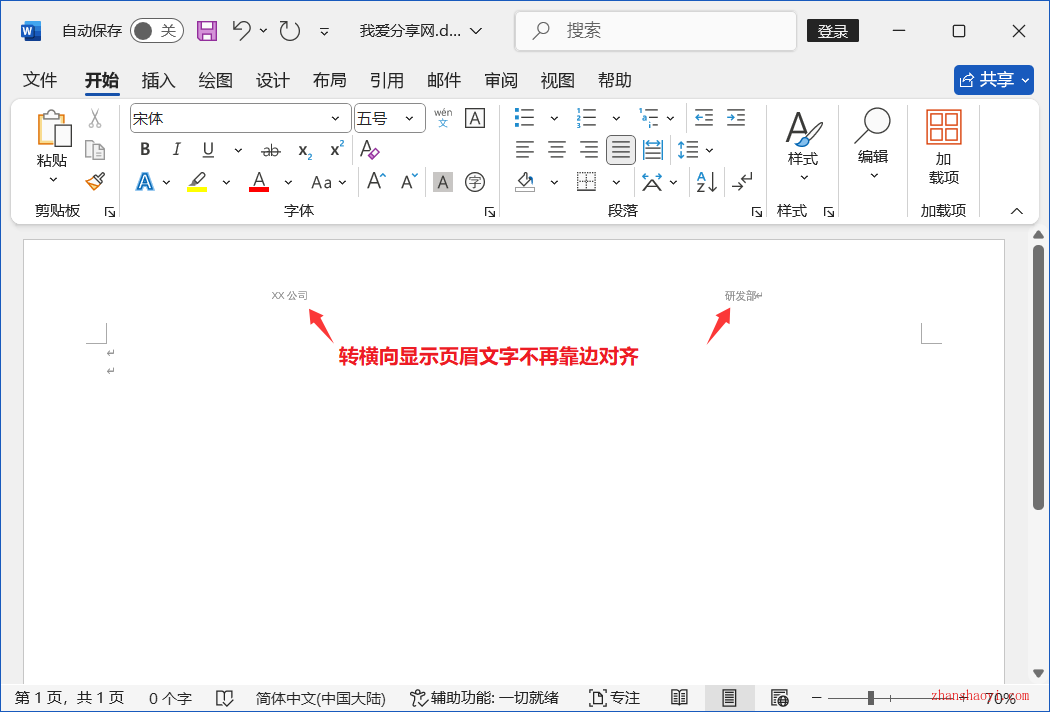1050x712 pixels.
Task: Apply paragraph shading with the paint bucket
Action: click(526, 182)
